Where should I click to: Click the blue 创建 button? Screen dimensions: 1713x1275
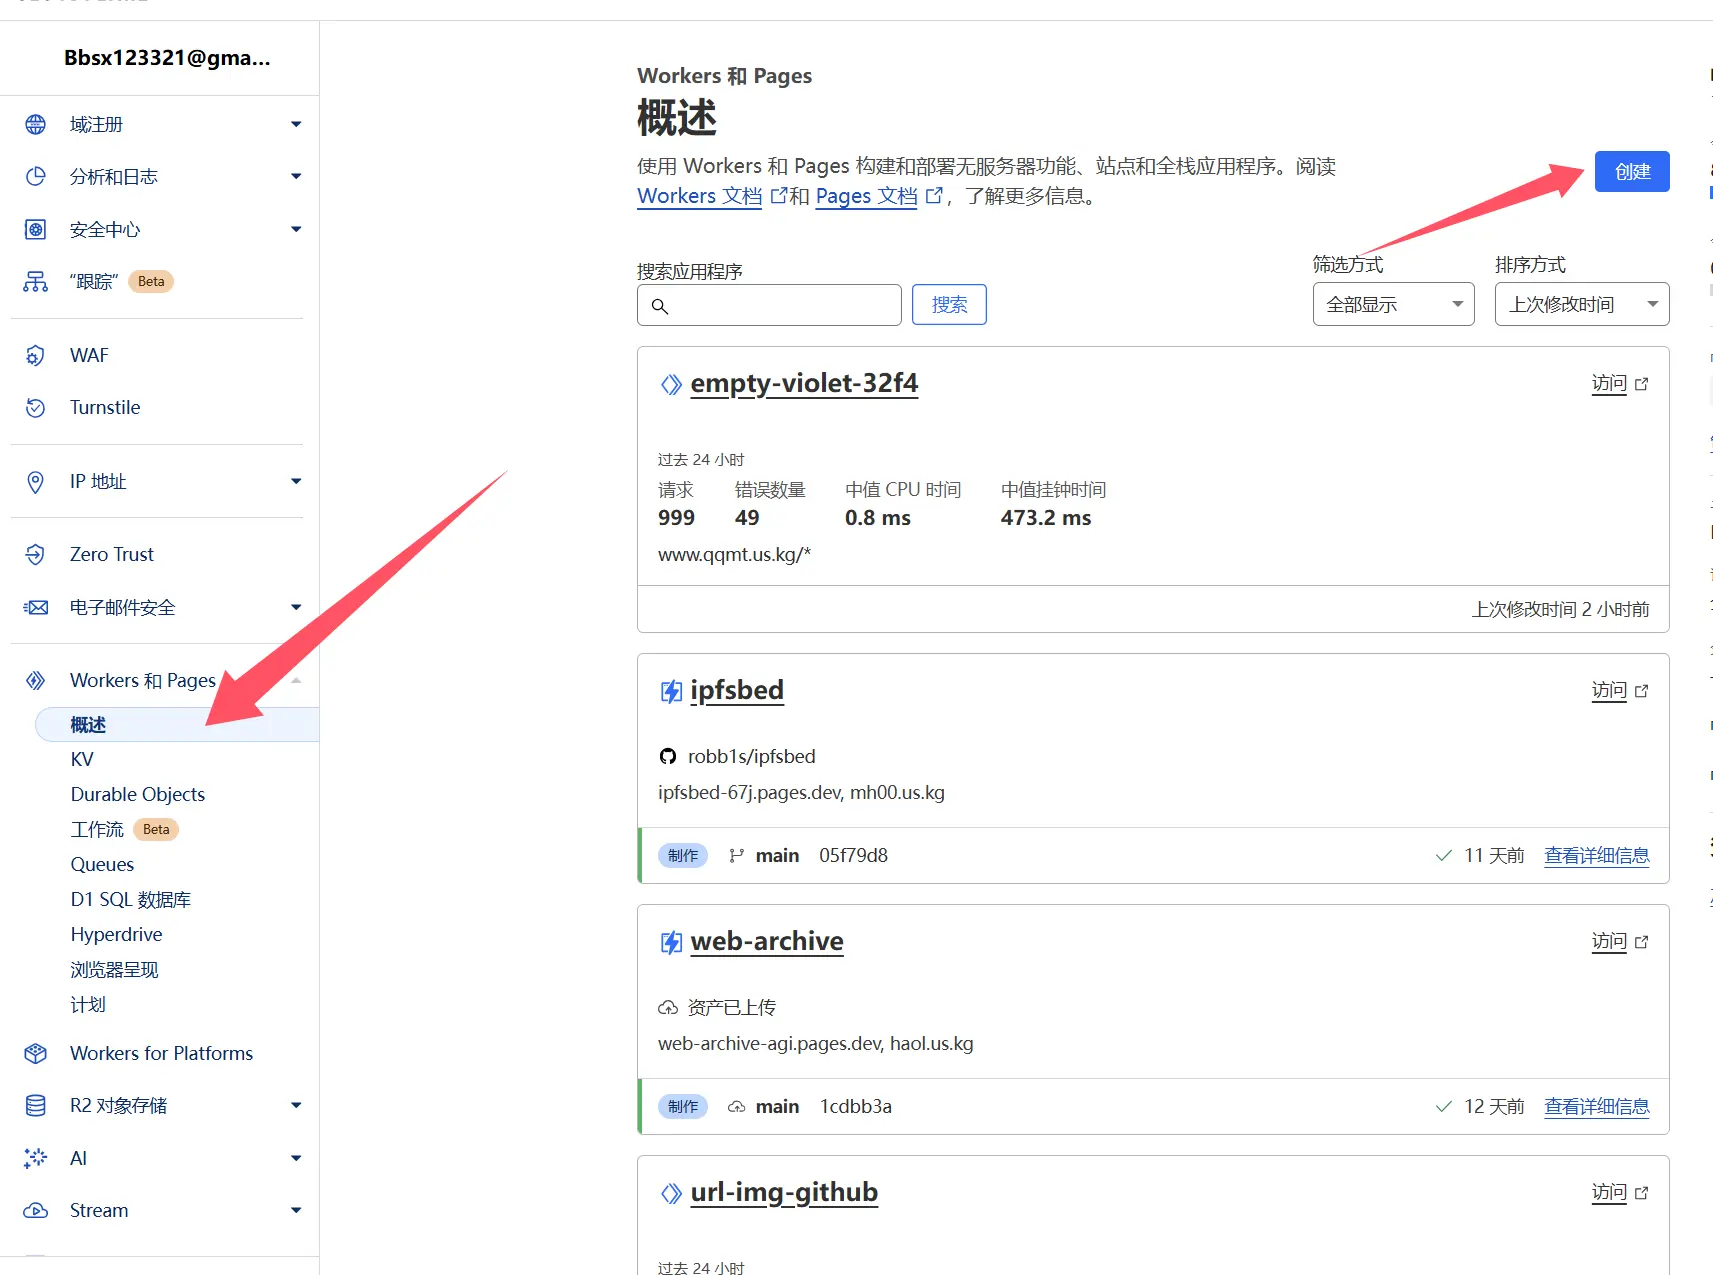(x=1632, y=171)
